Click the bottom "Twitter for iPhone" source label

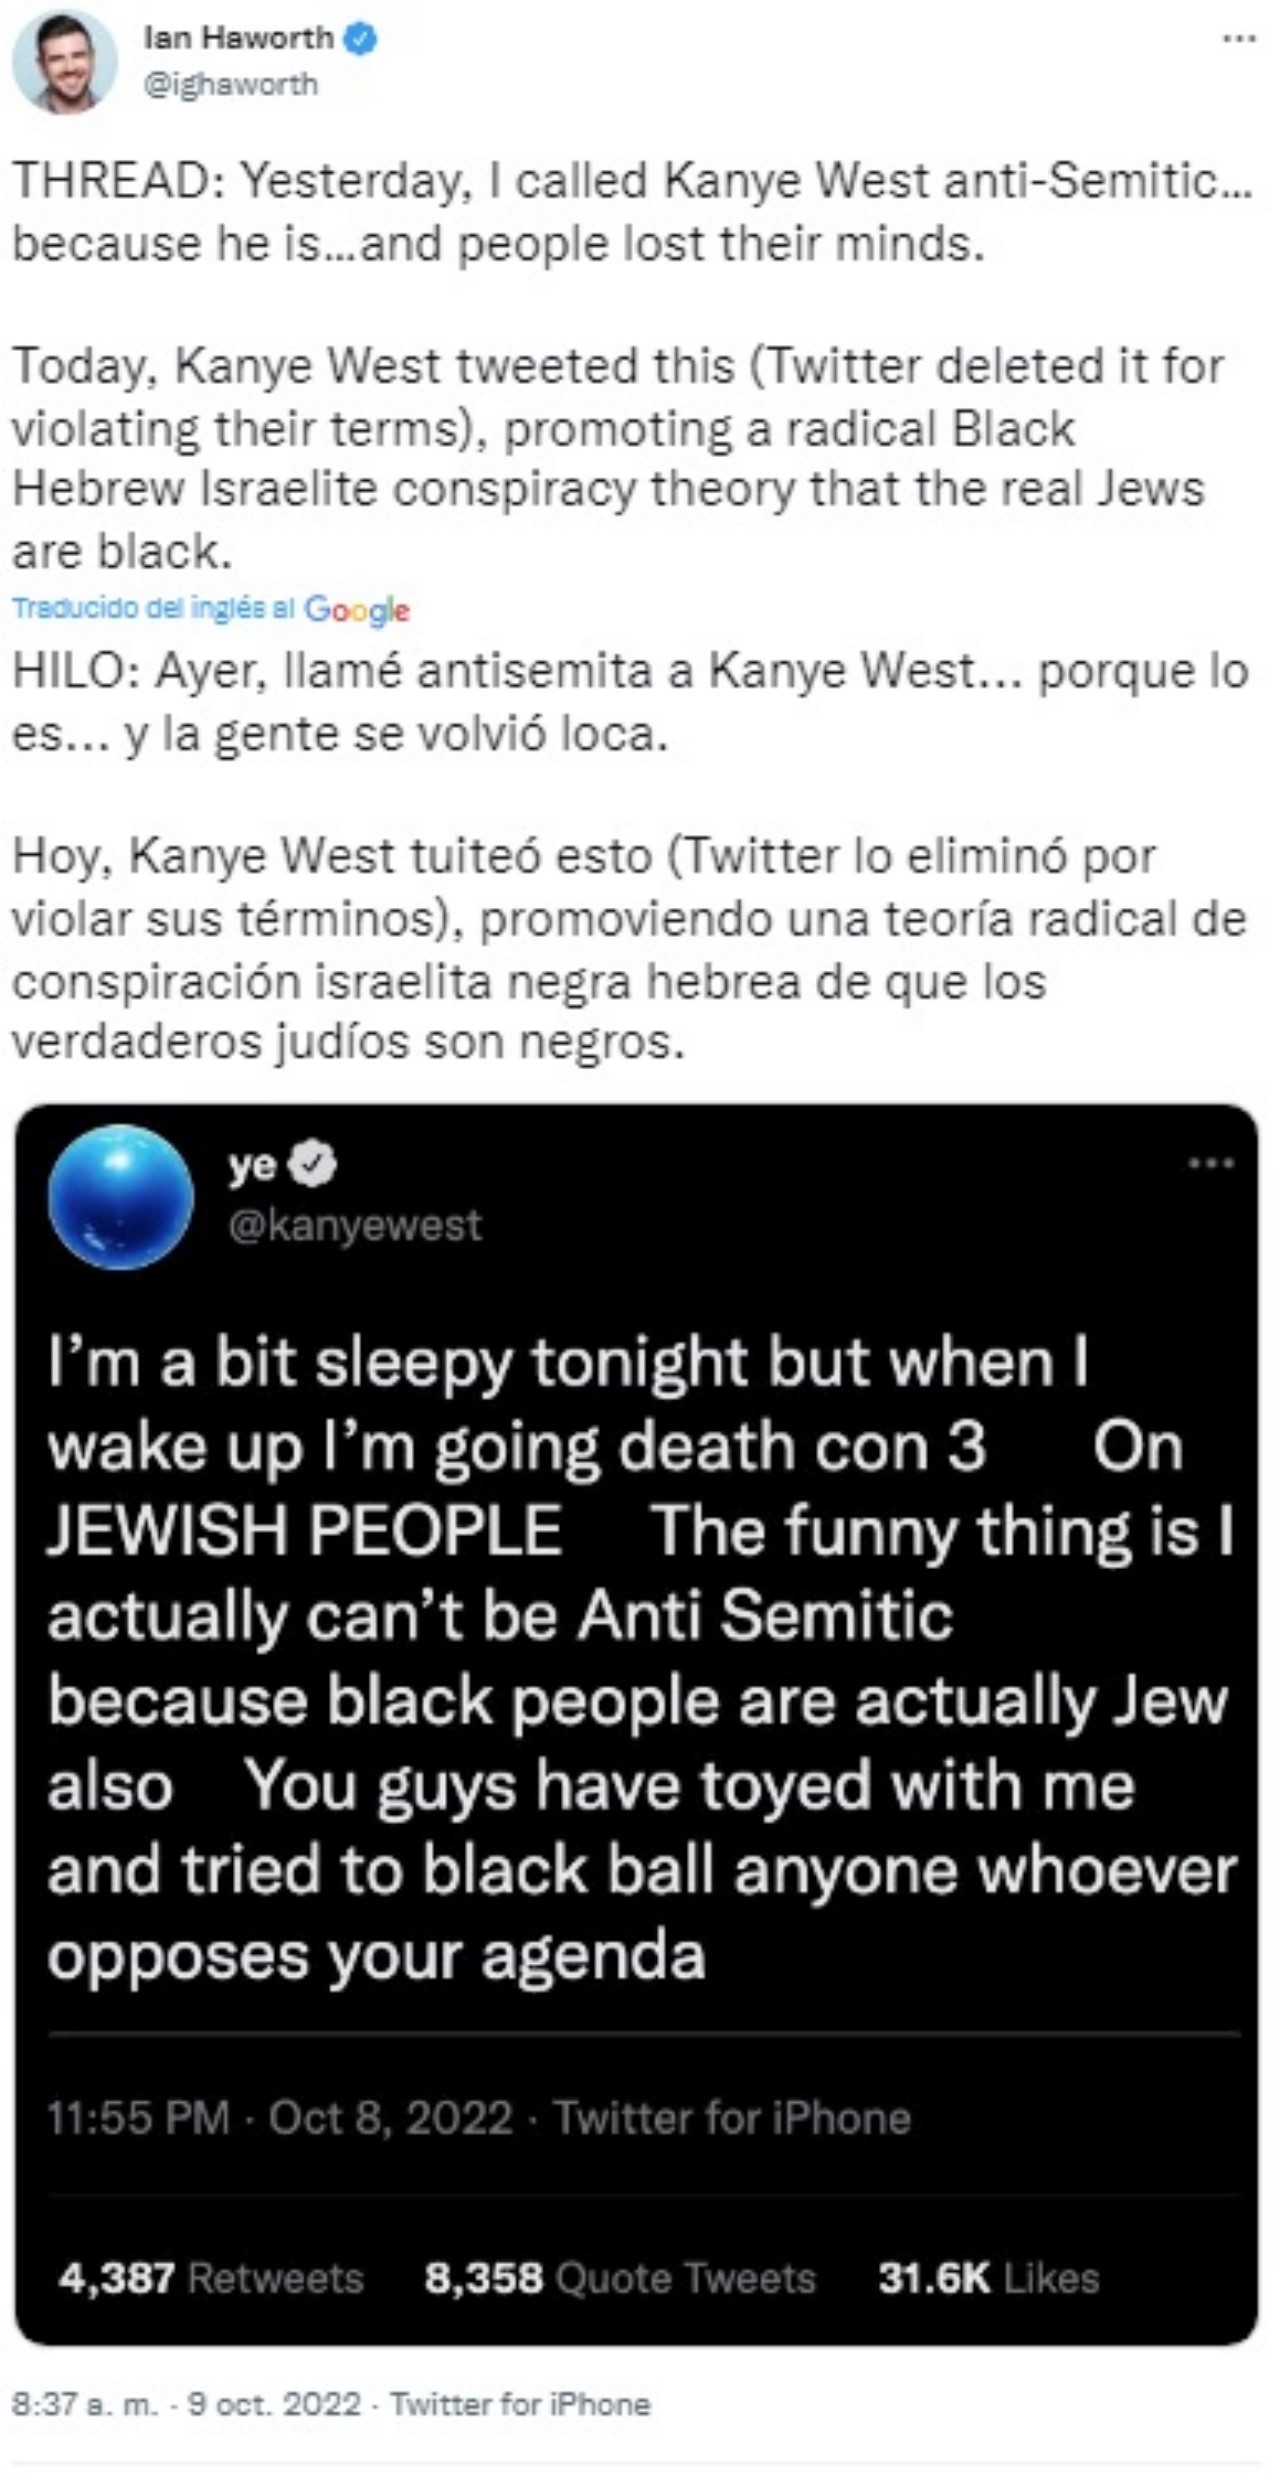tap(520, 2403)
